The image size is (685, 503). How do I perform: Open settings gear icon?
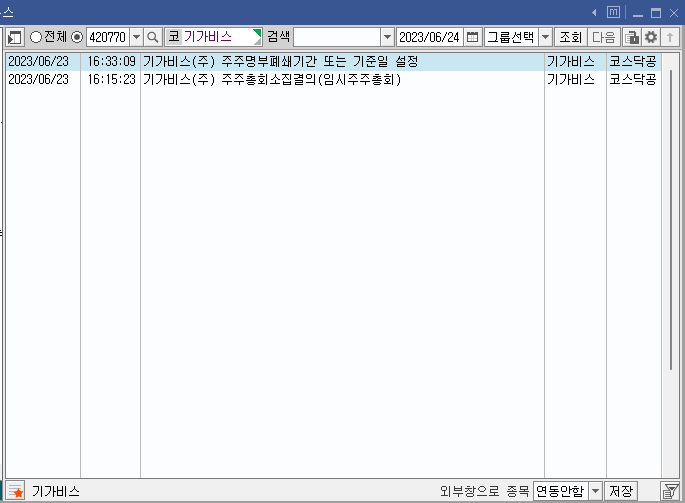(651, 37)
